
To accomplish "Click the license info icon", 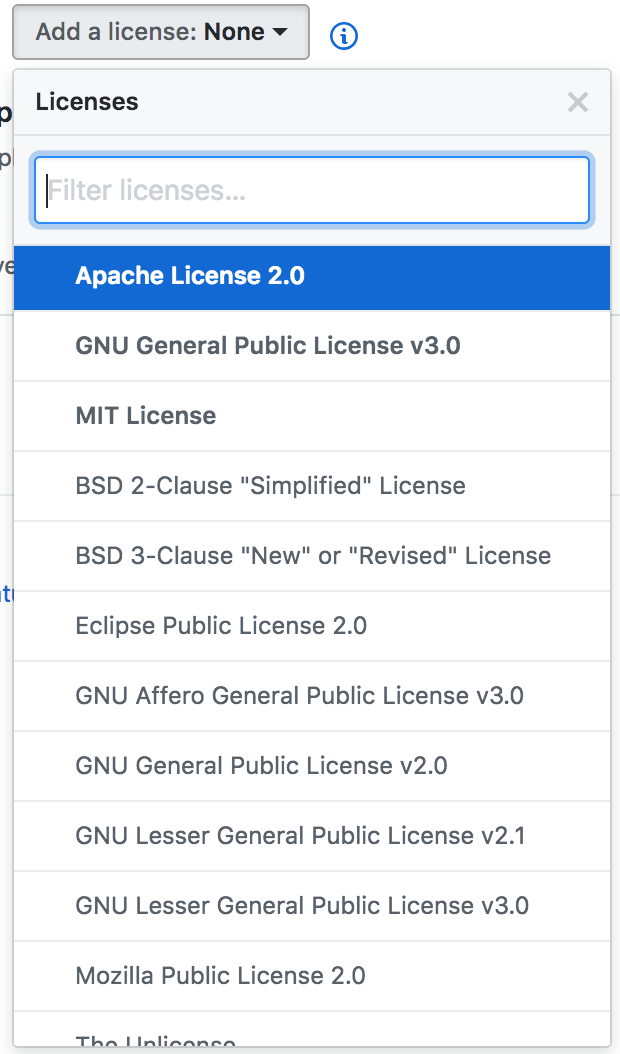I will pos(344,36).
